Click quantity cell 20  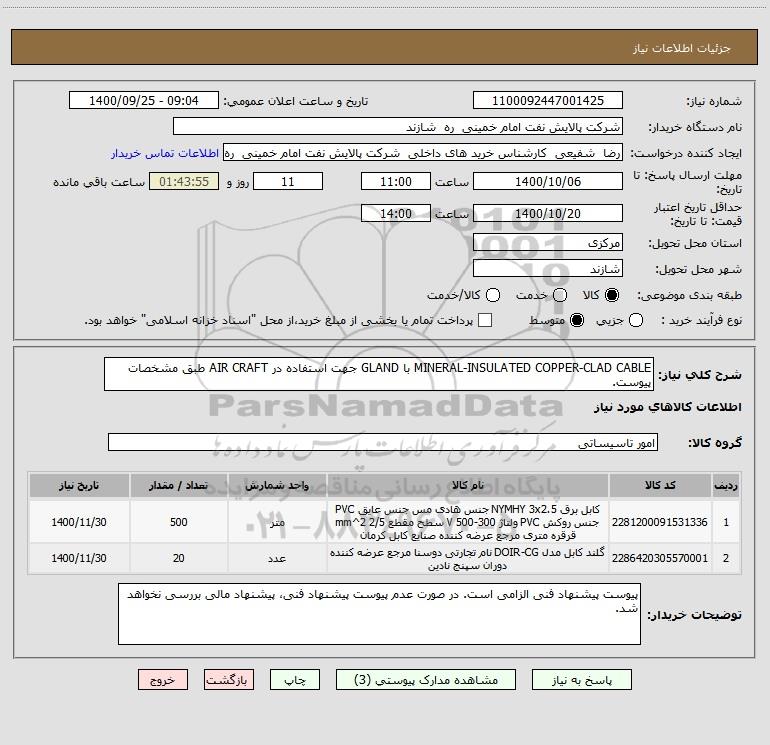tap(179, 558)
